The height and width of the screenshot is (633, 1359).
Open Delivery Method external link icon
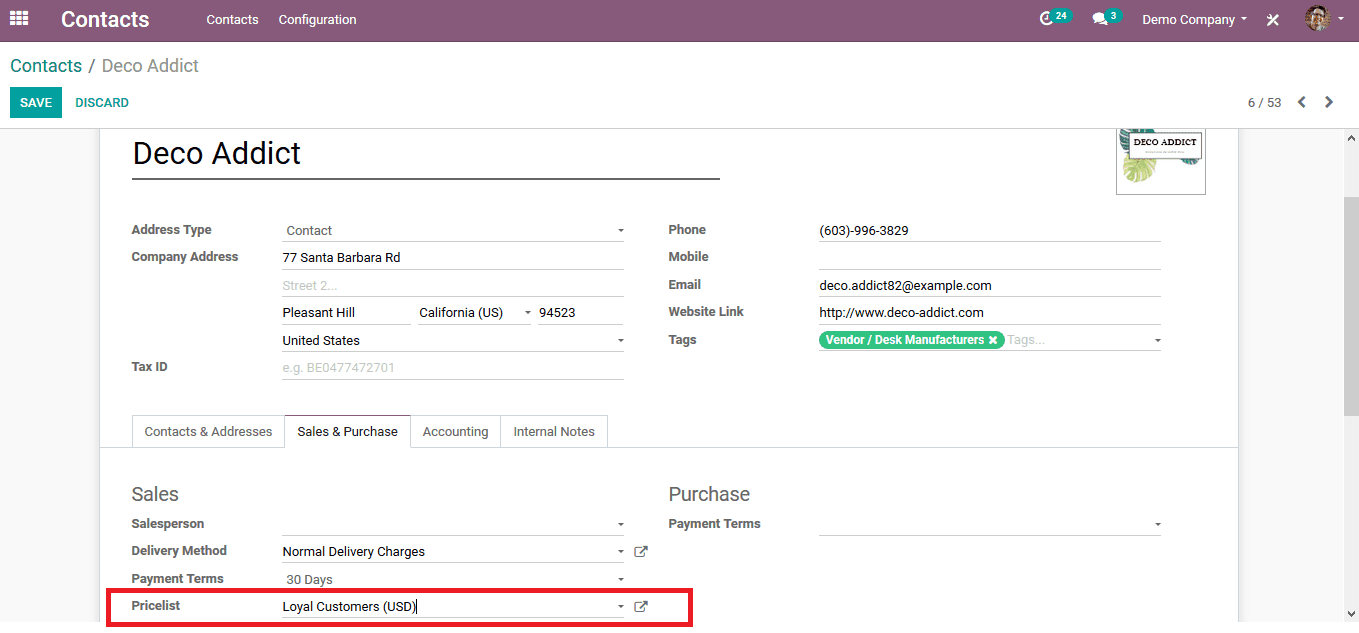tap(642, 551)
